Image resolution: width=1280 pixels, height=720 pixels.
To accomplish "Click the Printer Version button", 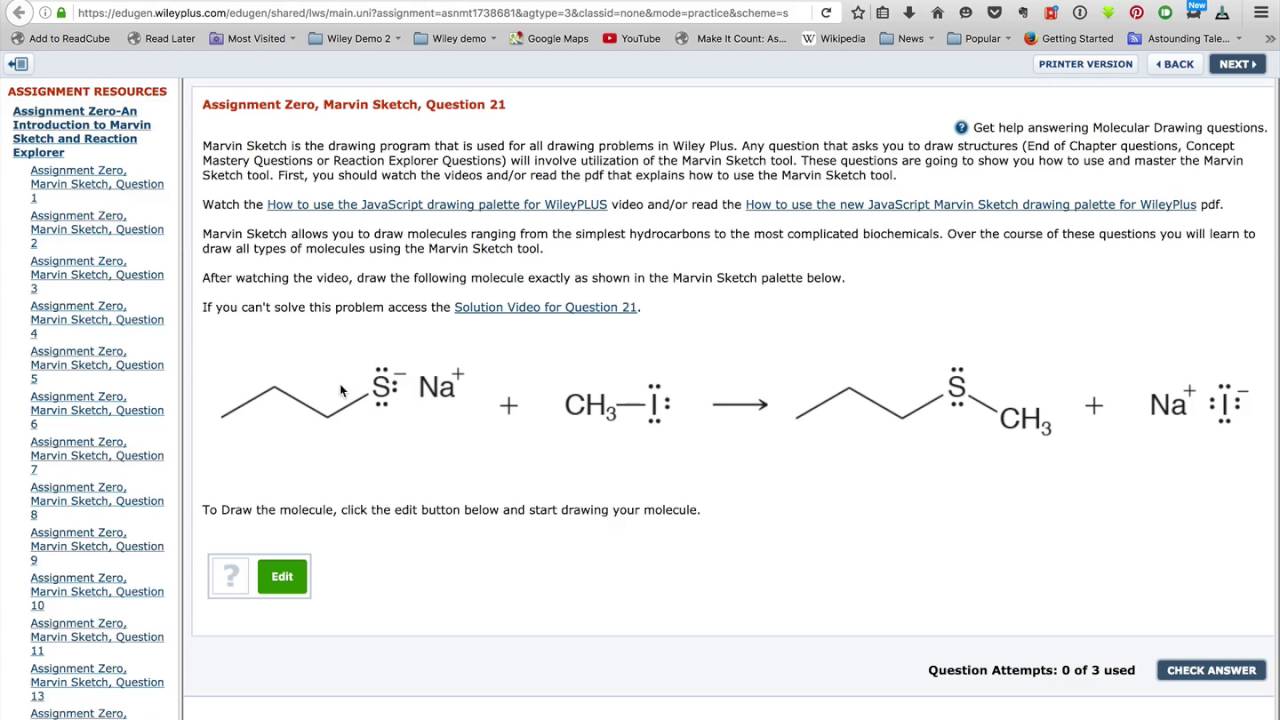I will (x=1085, y=64).
